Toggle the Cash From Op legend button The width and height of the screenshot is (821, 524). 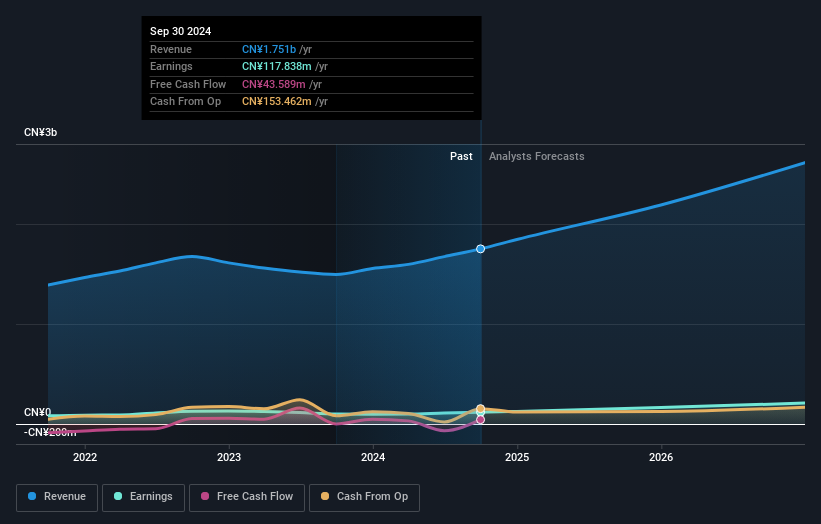pyautogui.click(x=364, y=497)
